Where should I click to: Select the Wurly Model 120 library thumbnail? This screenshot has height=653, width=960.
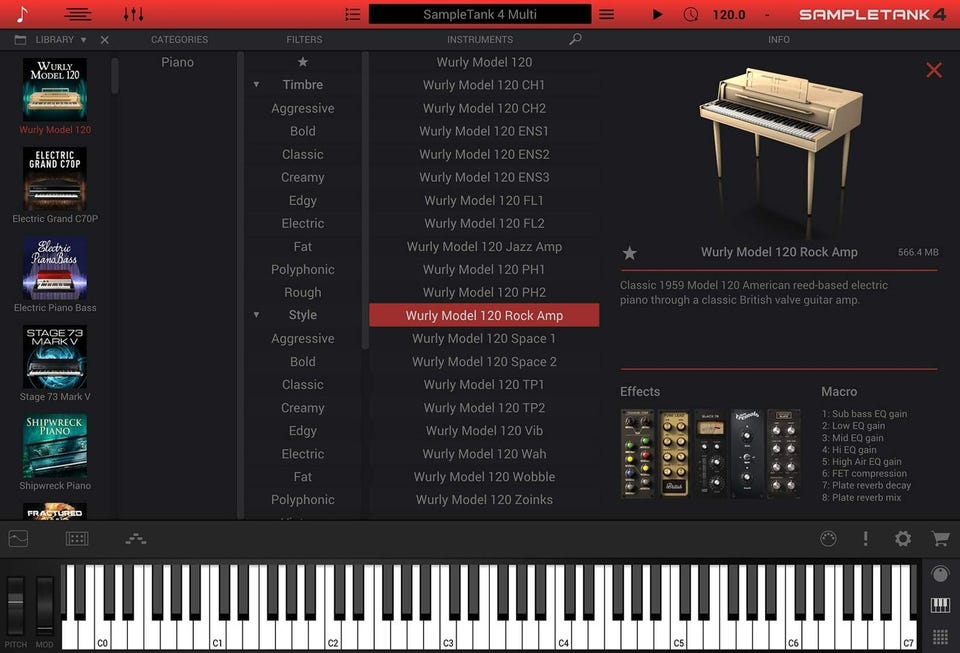click(x=54, y=89)
